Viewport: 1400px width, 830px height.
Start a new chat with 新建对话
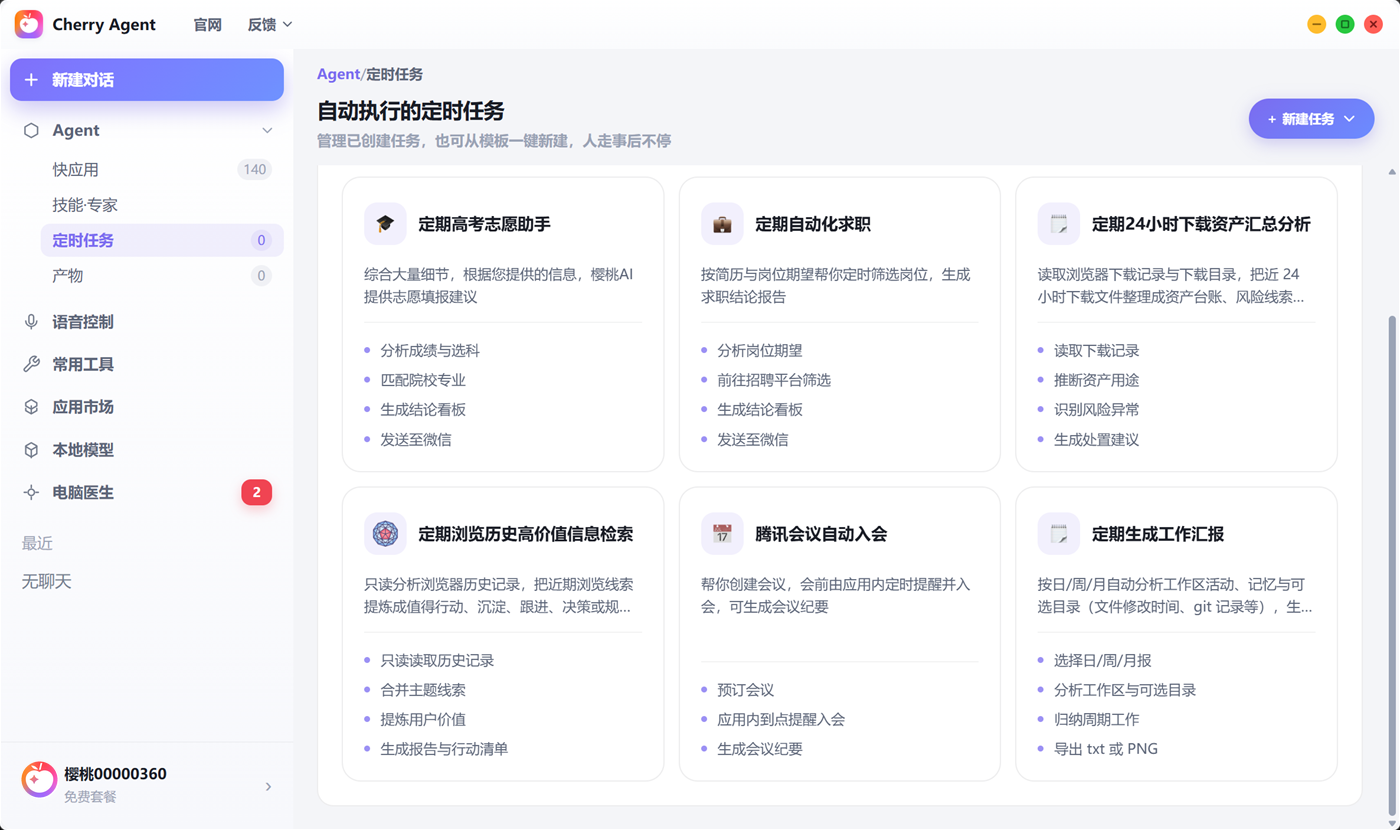147,80
